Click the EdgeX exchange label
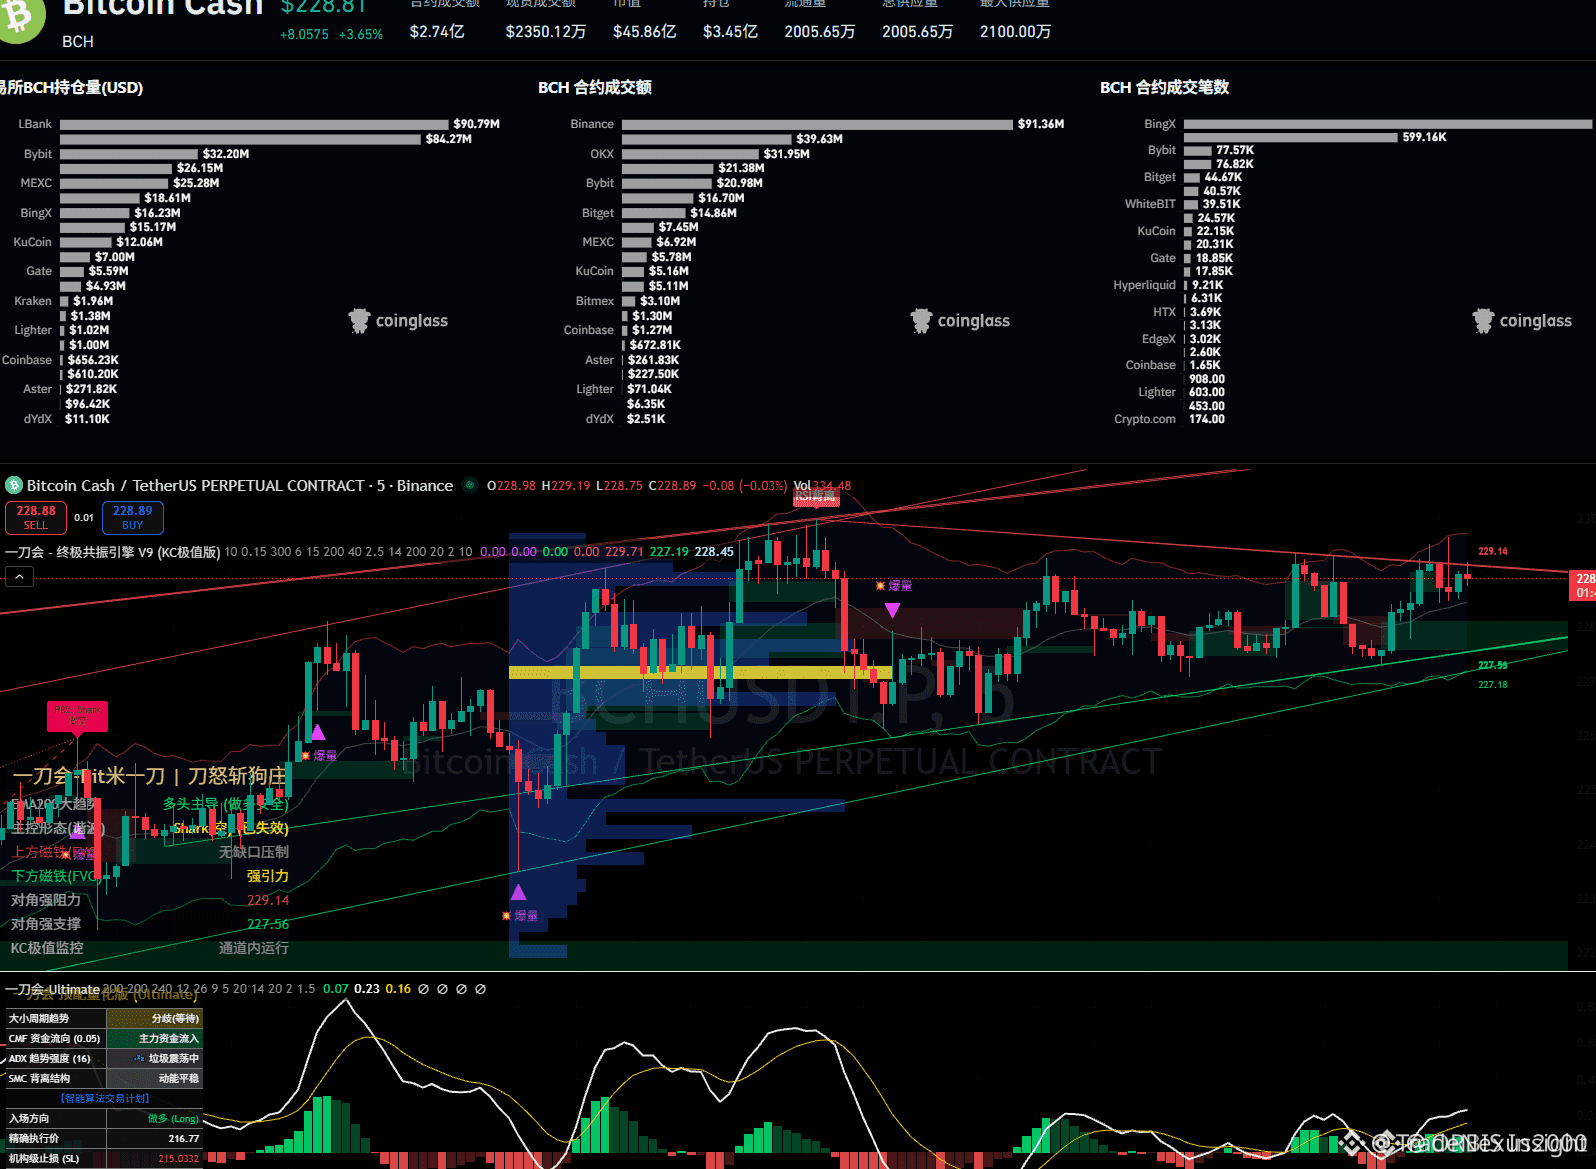The height and width of the screenshot is (1169, 1596). click(x=1159, y=339)
